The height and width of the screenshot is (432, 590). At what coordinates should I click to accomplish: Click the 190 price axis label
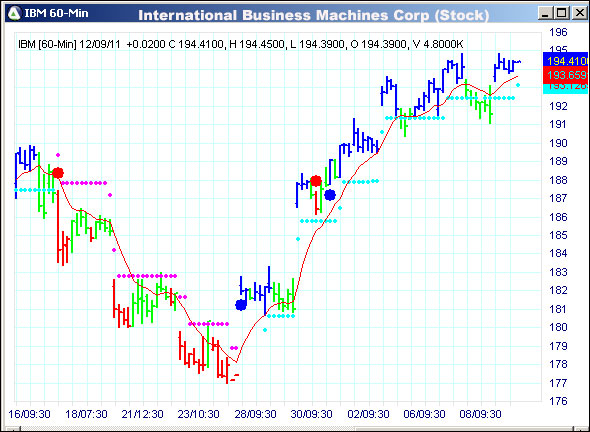(x=558, y=143)
